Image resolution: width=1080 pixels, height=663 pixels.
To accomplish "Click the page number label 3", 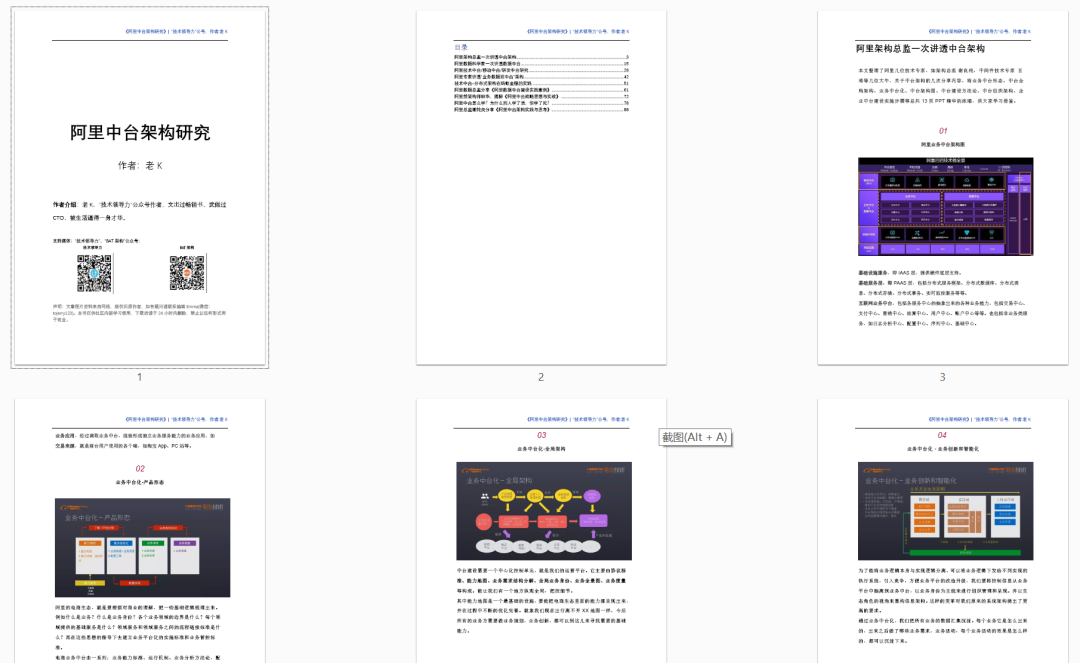I will [943, 377].
